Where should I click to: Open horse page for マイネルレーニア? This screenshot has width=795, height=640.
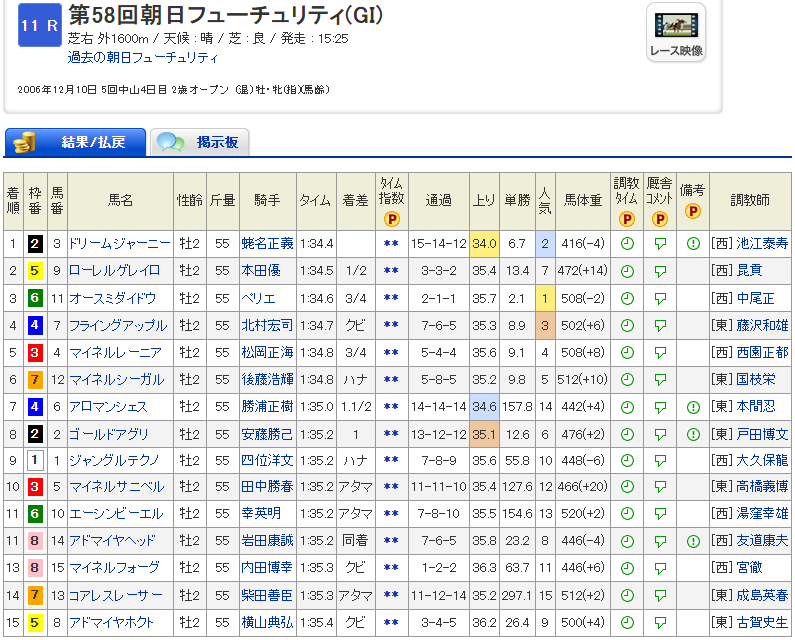pyautogui.click(x=115, y=352)
